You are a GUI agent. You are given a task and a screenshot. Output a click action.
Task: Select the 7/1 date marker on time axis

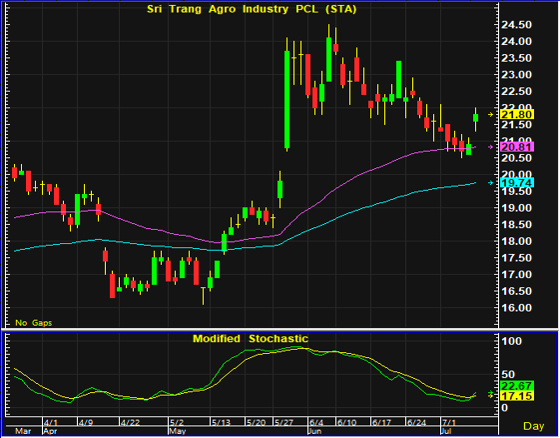tap(449, 423)
